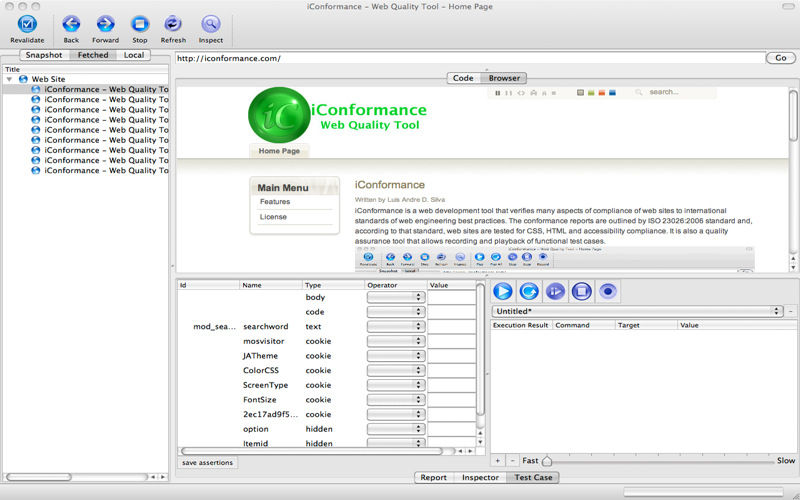800x500 pixels.
Task: Open the Operator dropdown for the ScreenType row
Action: [396, 385]
